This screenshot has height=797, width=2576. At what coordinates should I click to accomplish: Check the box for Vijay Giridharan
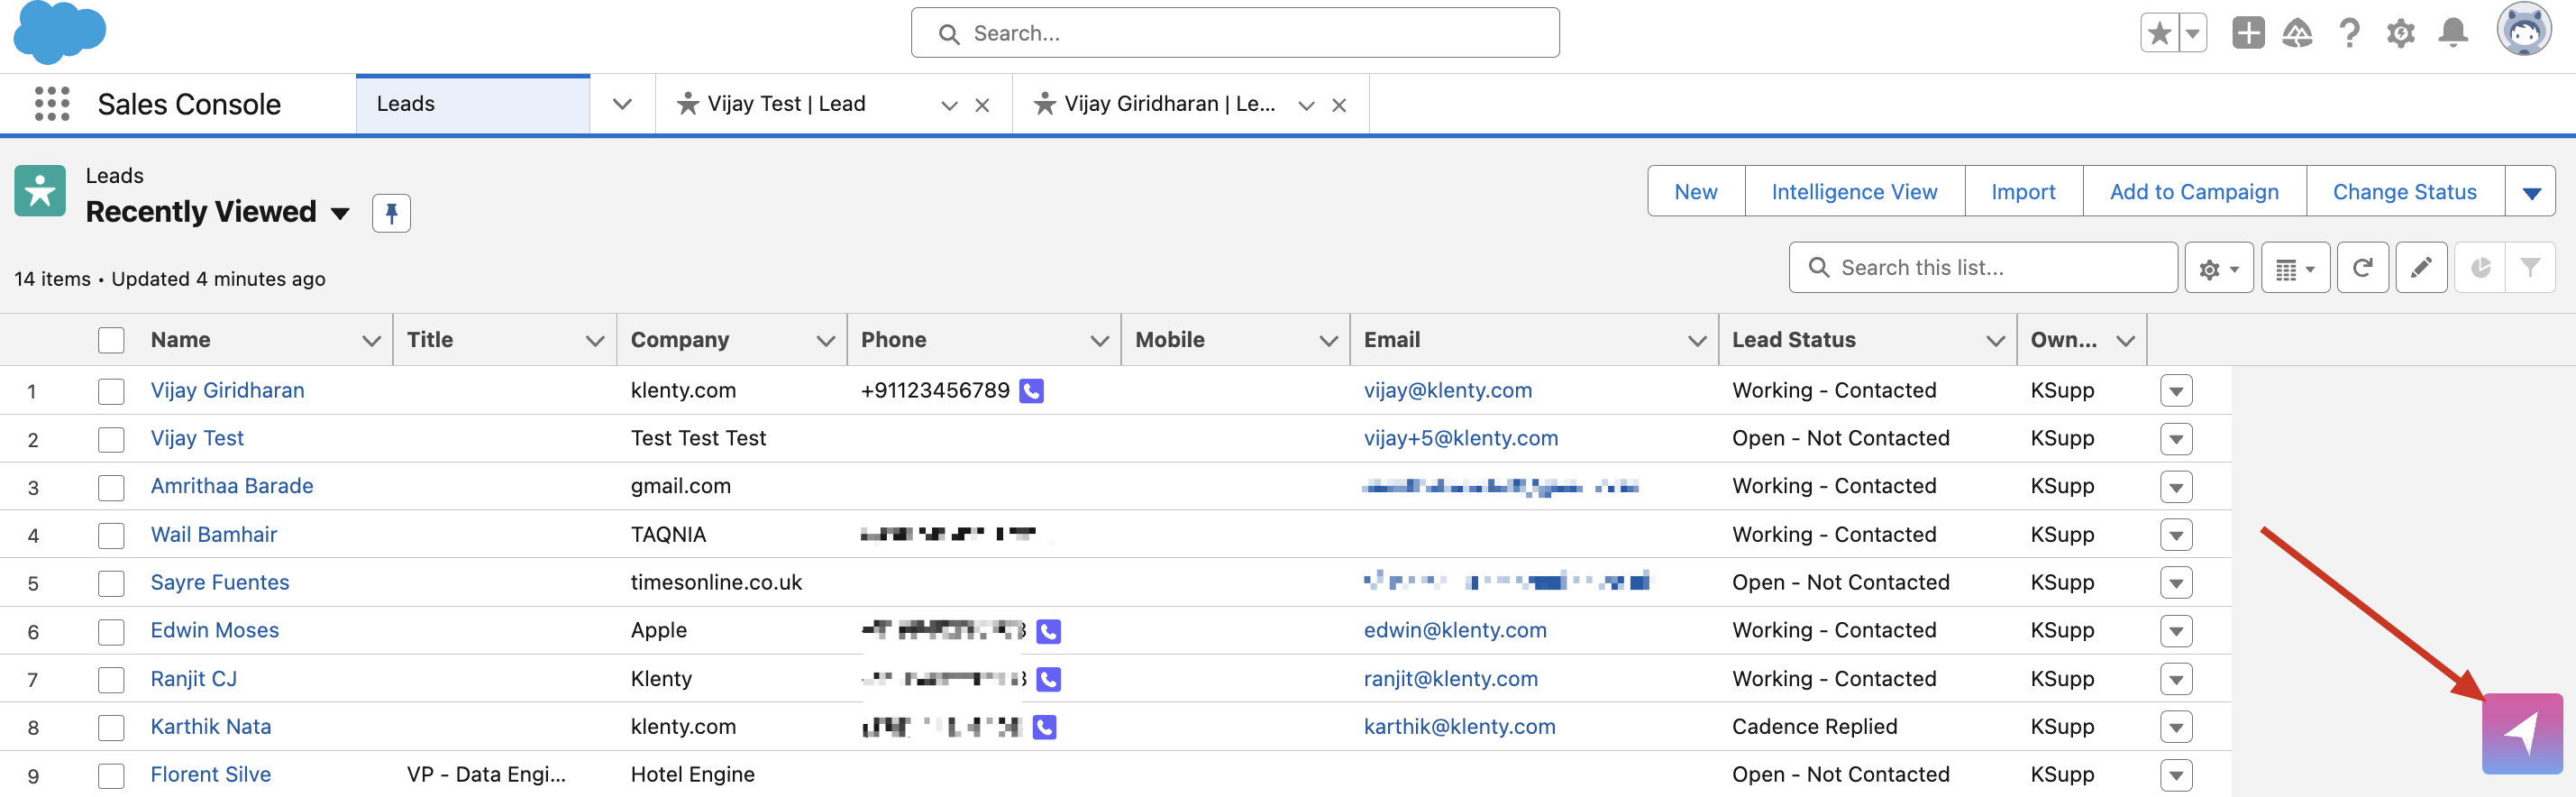point(111,391)
